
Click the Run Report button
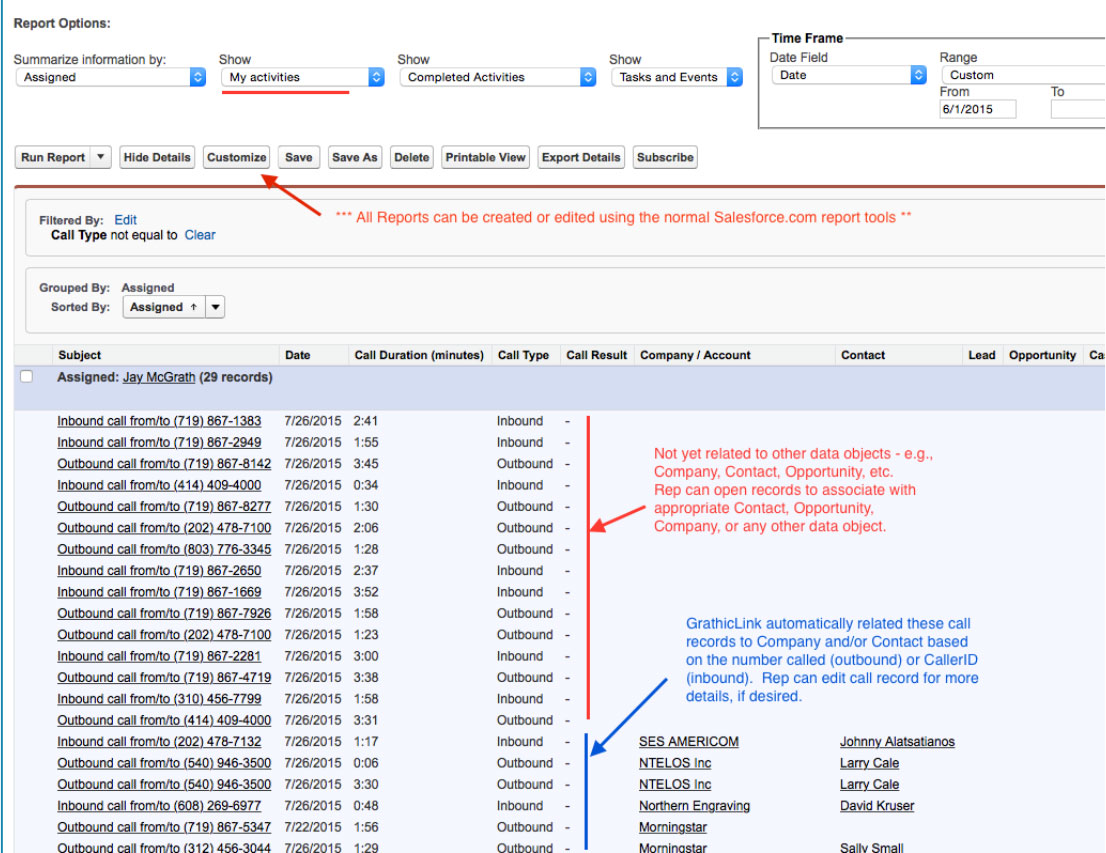pos(53,157)
